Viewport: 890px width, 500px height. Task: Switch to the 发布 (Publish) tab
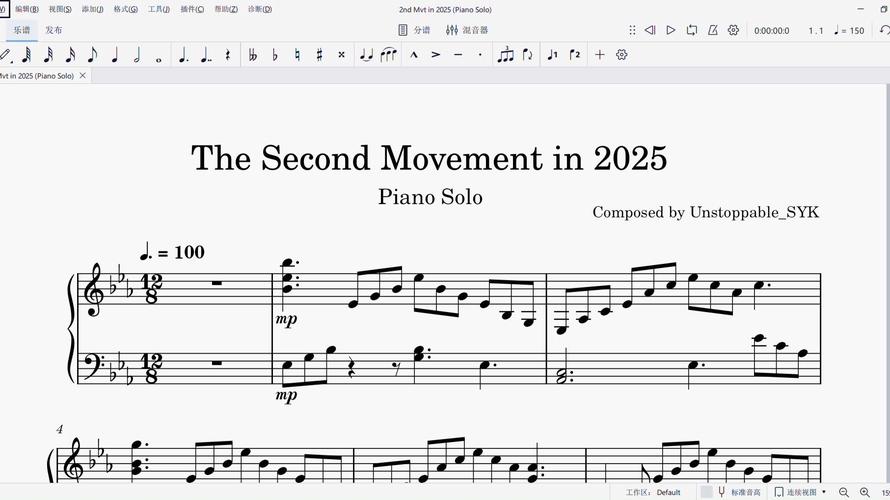click(x=54, y=30)
